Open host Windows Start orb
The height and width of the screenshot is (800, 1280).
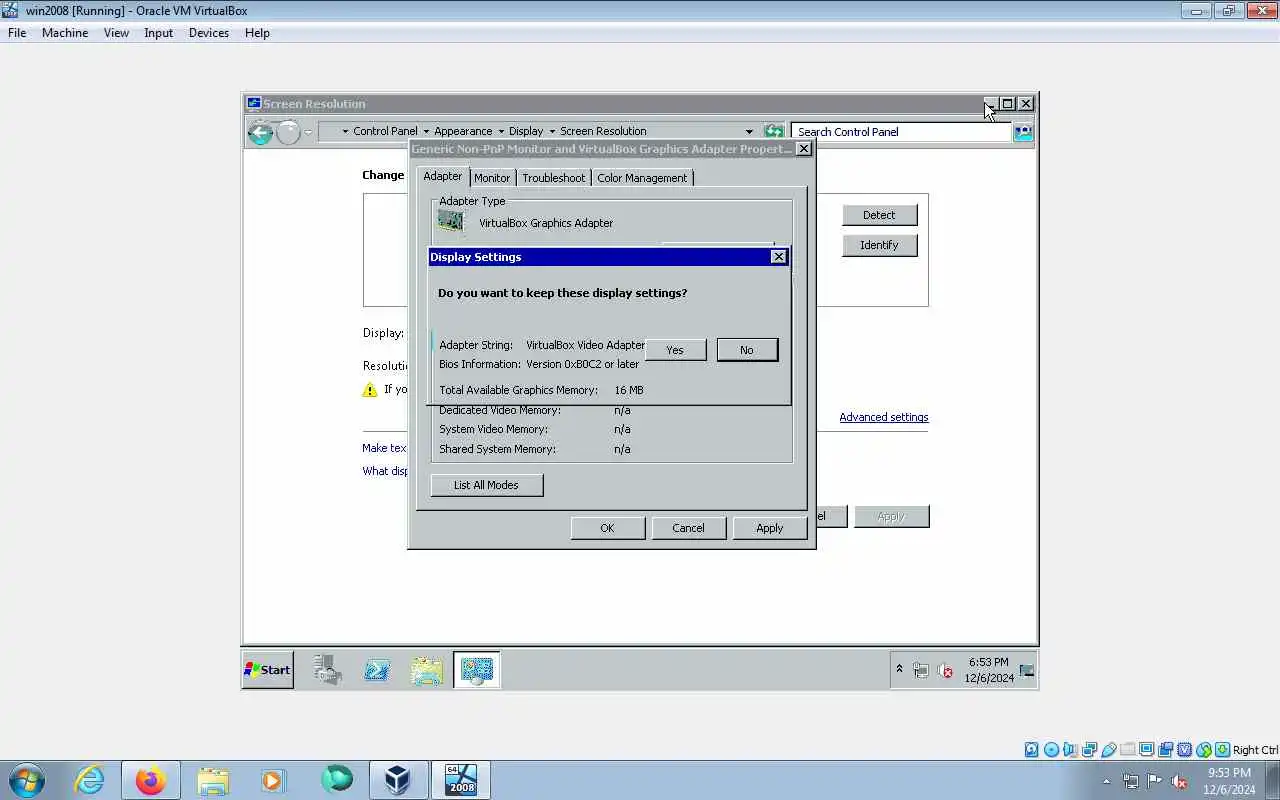26,780
